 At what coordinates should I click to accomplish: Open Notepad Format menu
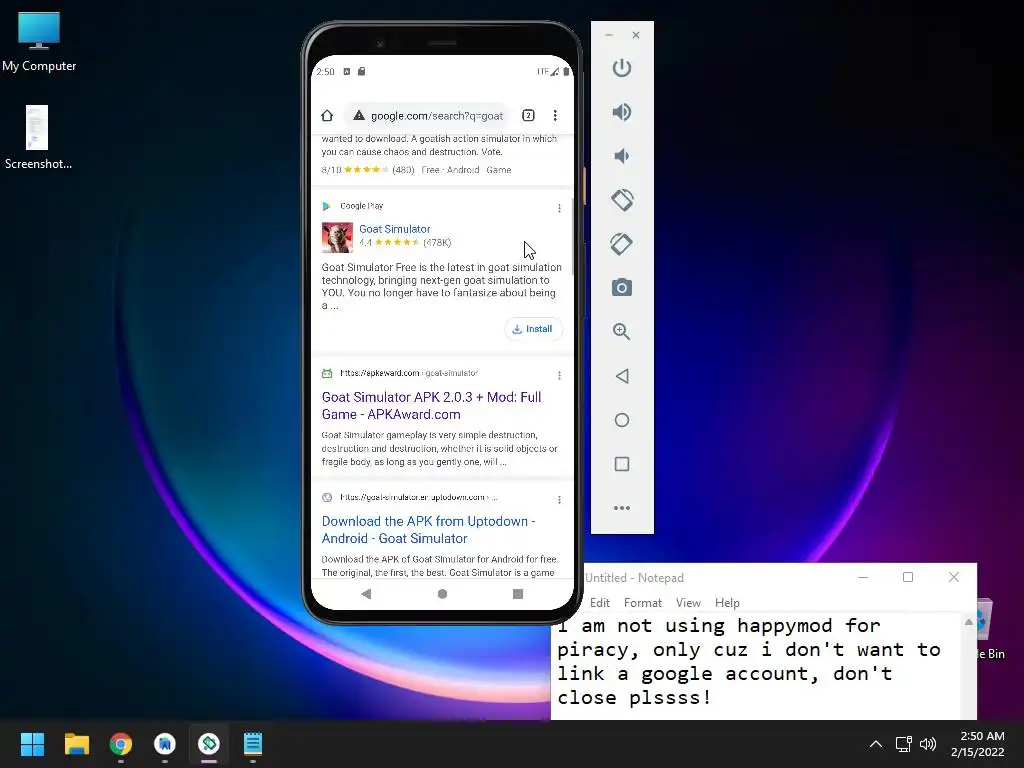click(x=643, y=603)
